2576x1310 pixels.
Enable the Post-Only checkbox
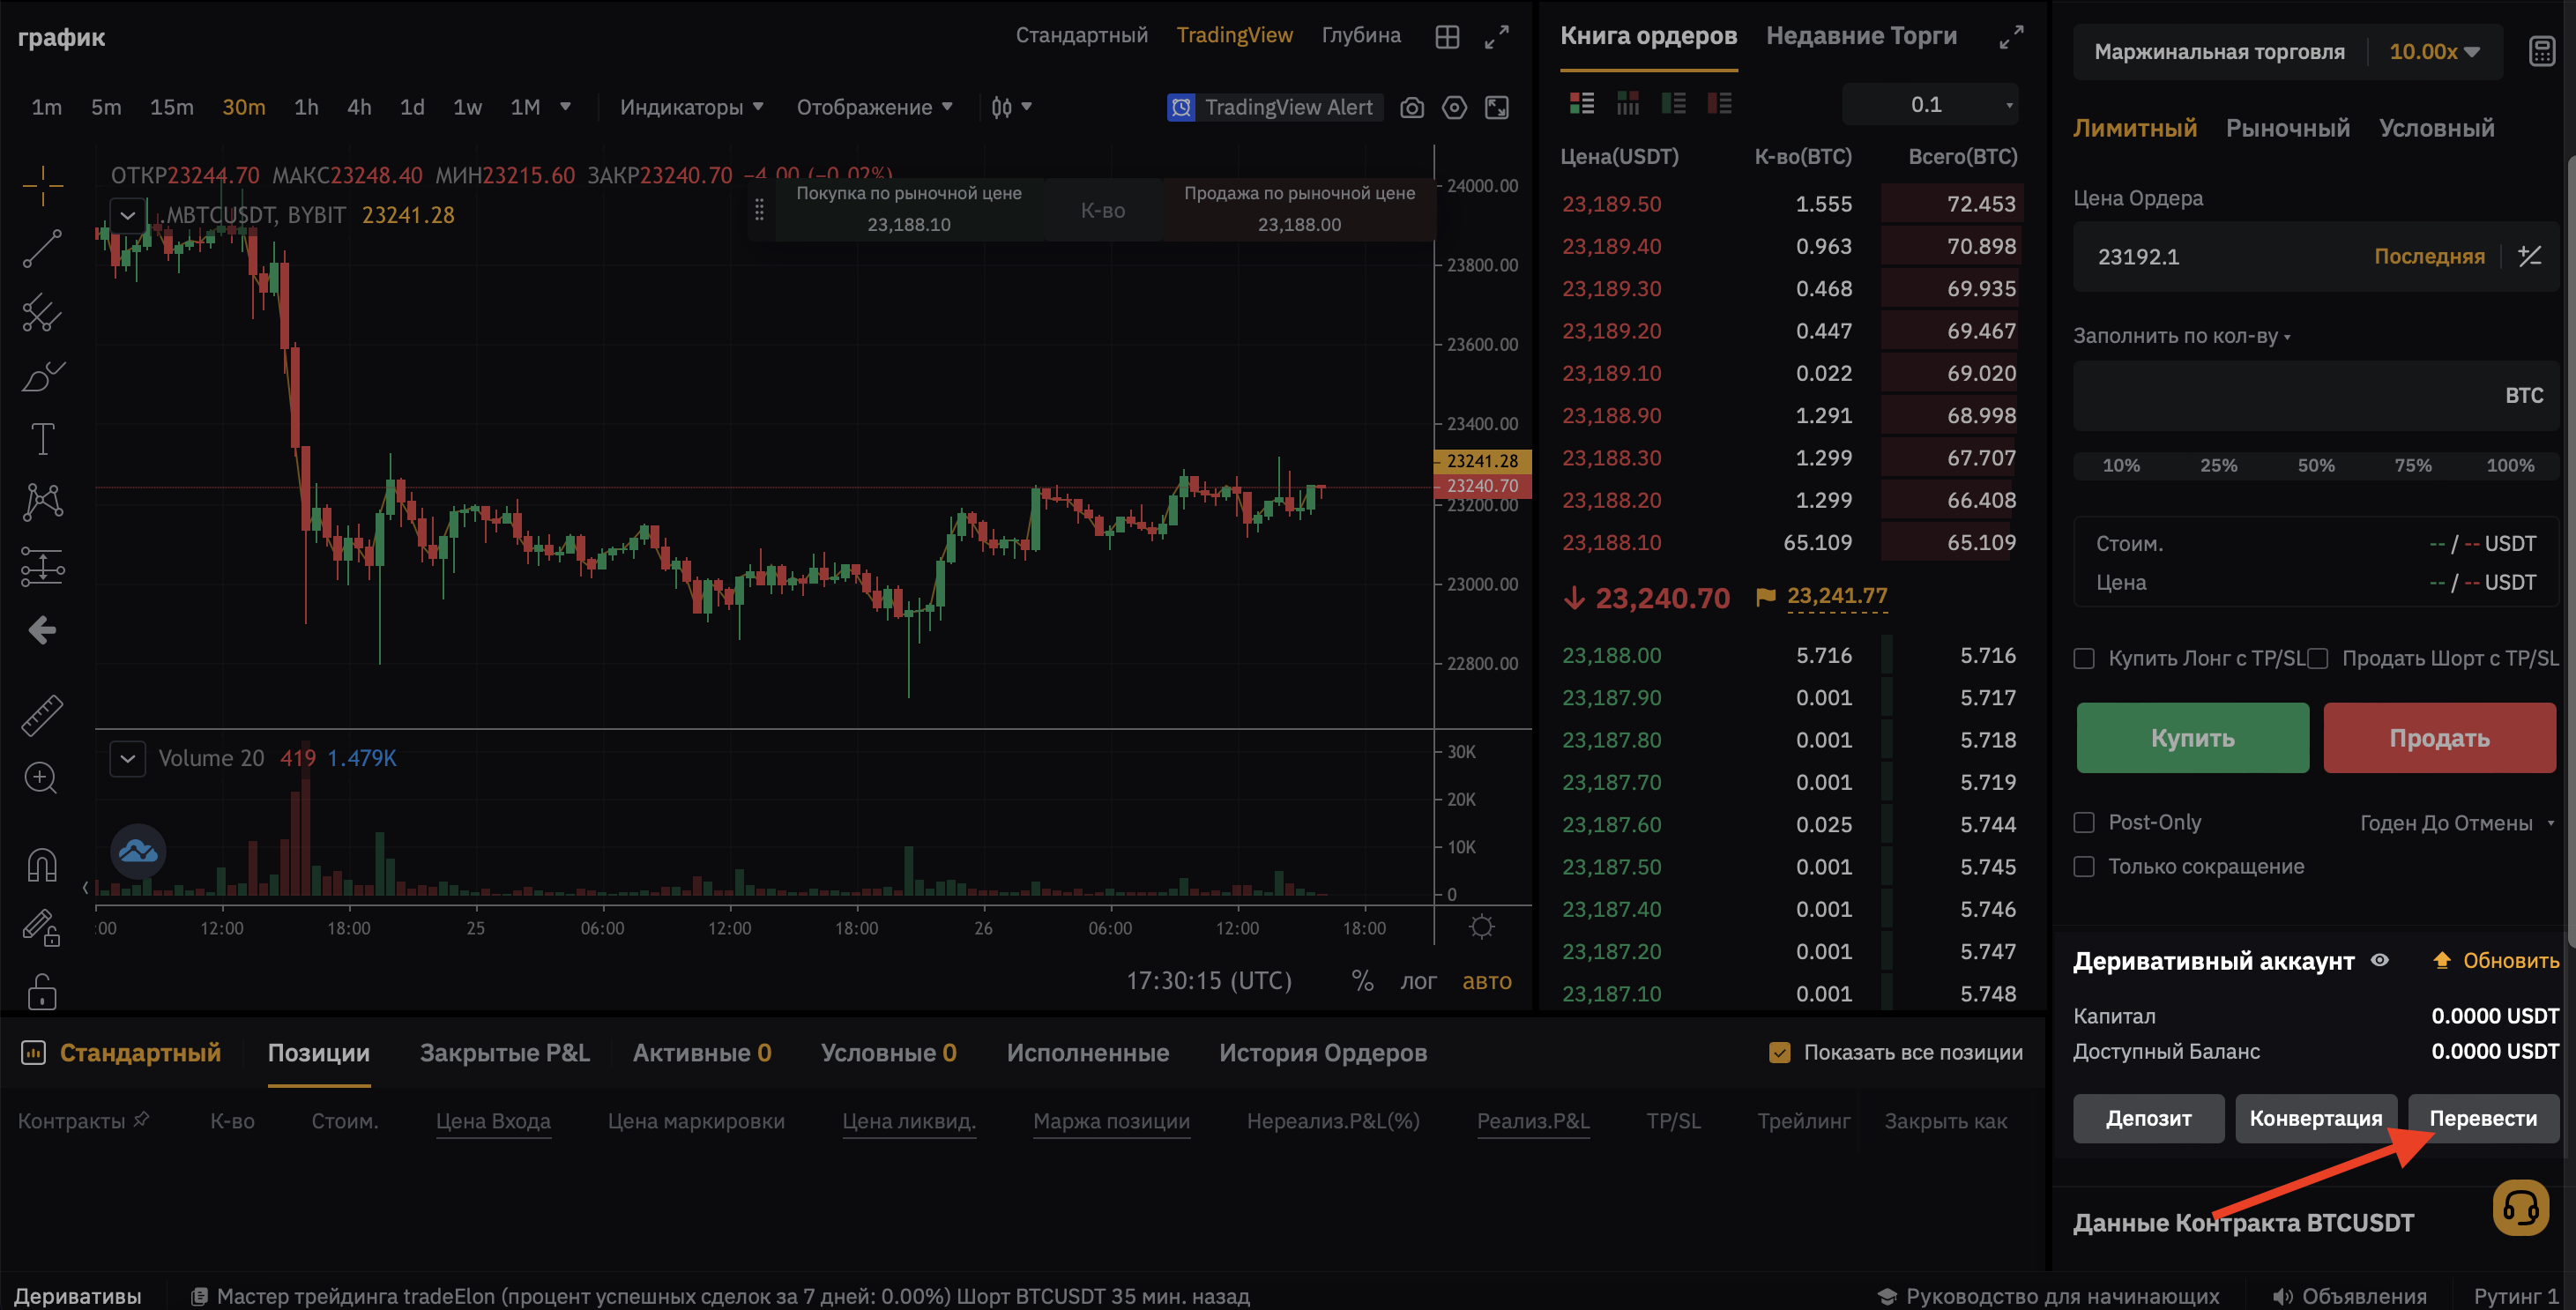tap(2084, 822)
